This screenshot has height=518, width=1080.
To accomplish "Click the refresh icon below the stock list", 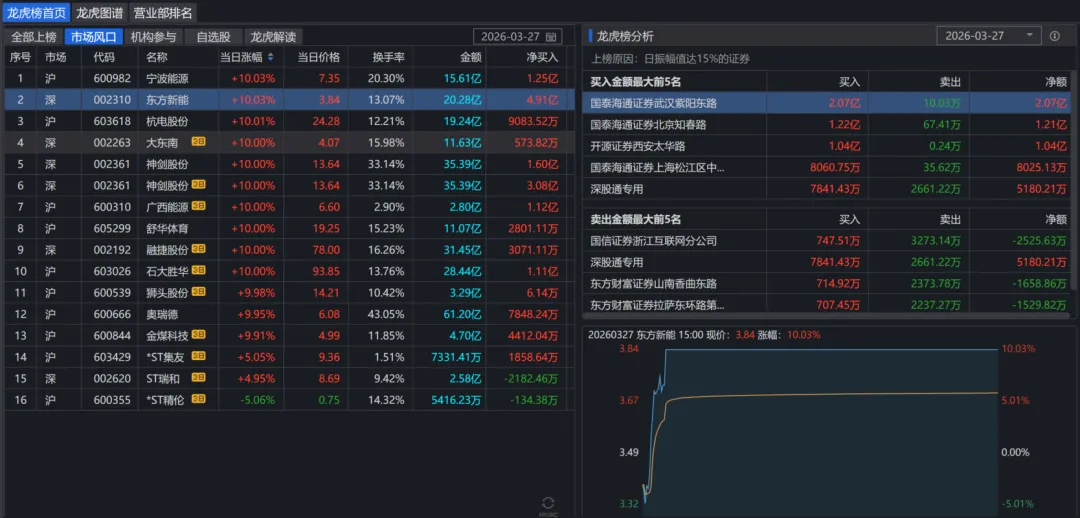I will tap(548, 504).
